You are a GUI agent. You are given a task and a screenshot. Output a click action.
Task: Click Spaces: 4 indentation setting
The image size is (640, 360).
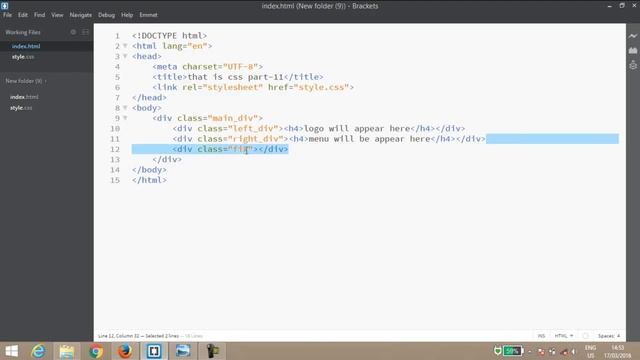(x=609, y=336)
